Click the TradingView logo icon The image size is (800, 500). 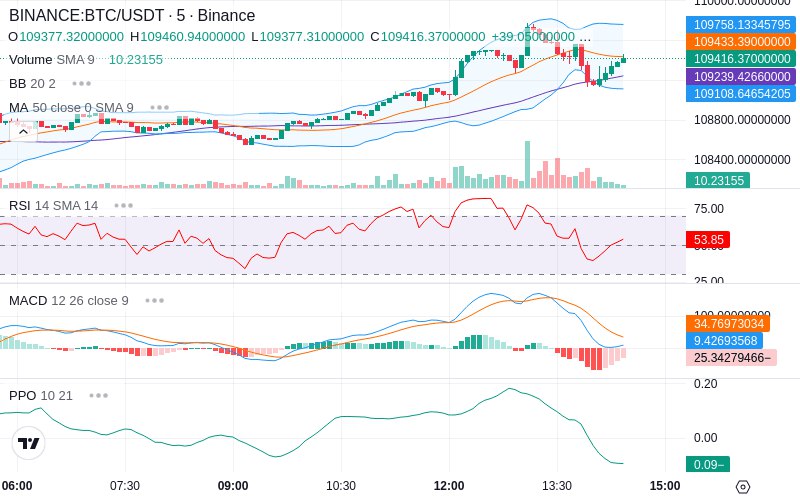pos(29,443)
